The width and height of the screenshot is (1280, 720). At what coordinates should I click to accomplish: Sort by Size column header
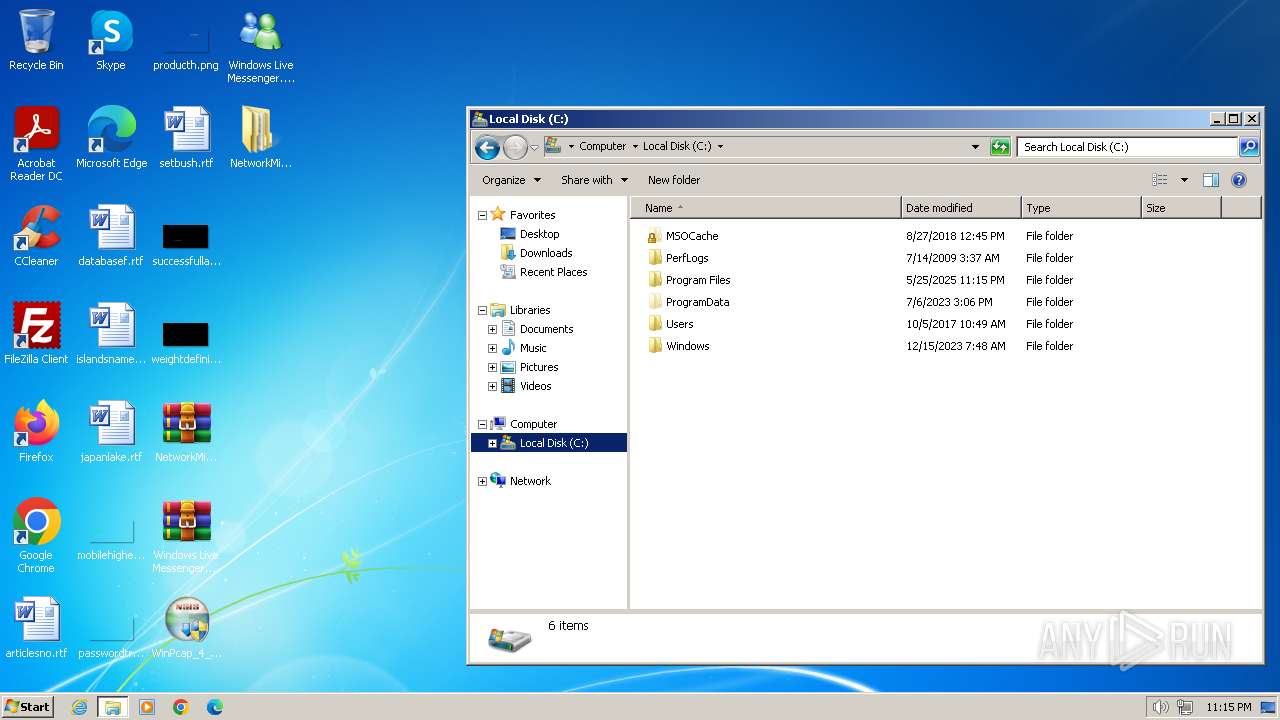click(x=1181, y=208)
